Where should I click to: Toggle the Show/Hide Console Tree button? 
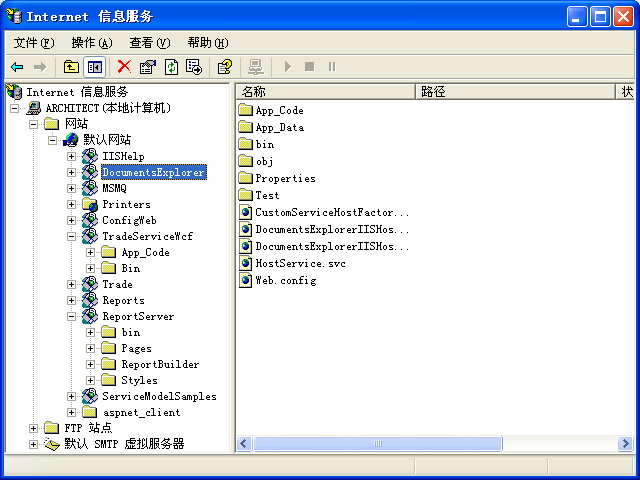pos(94,67)
